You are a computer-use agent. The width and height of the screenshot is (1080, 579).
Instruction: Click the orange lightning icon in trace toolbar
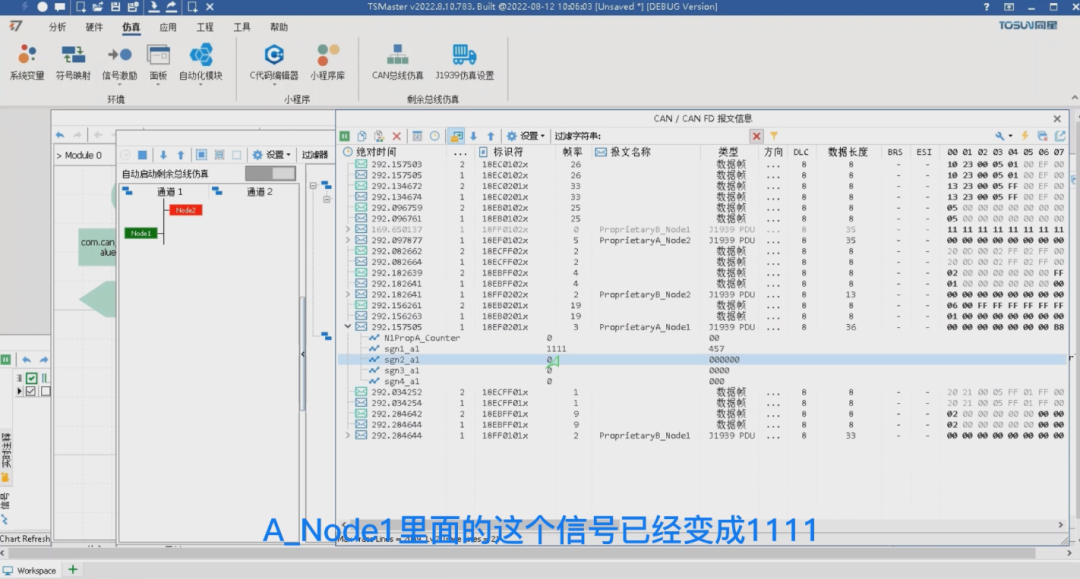coord(1025,136)
